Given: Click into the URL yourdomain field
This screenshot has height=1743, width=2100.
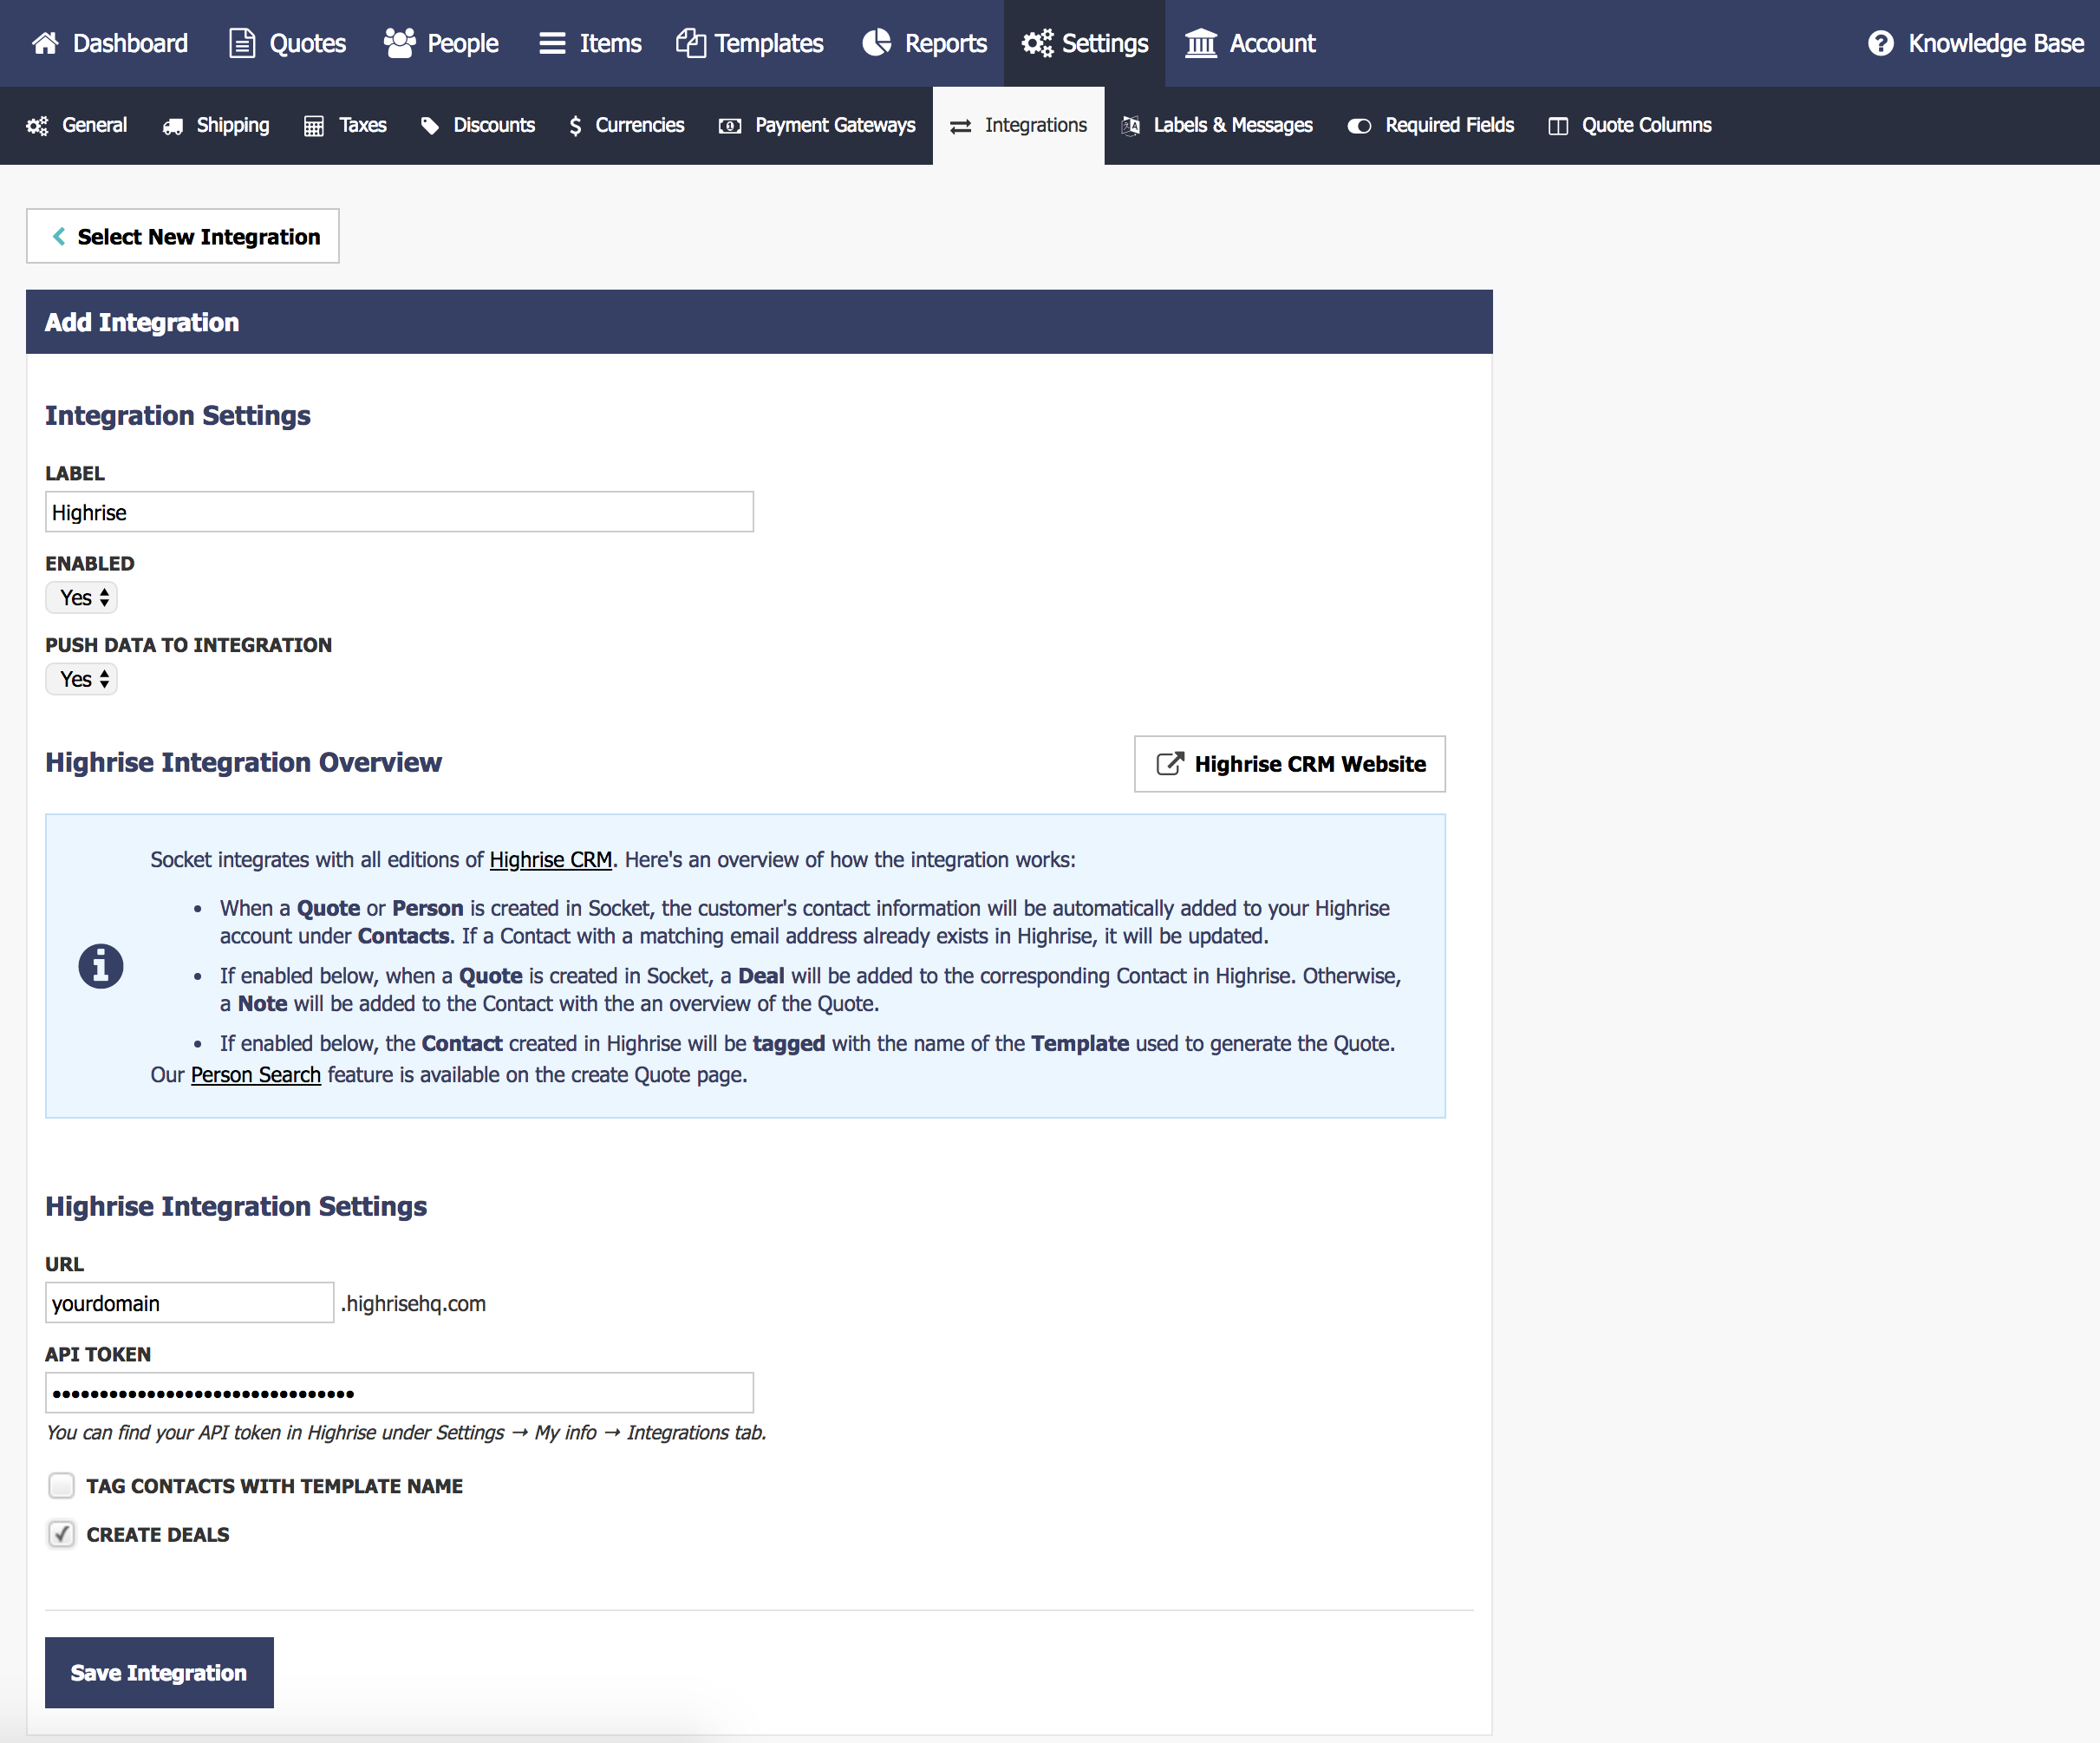Looking at the screenshot, I should pos(189,1303).
